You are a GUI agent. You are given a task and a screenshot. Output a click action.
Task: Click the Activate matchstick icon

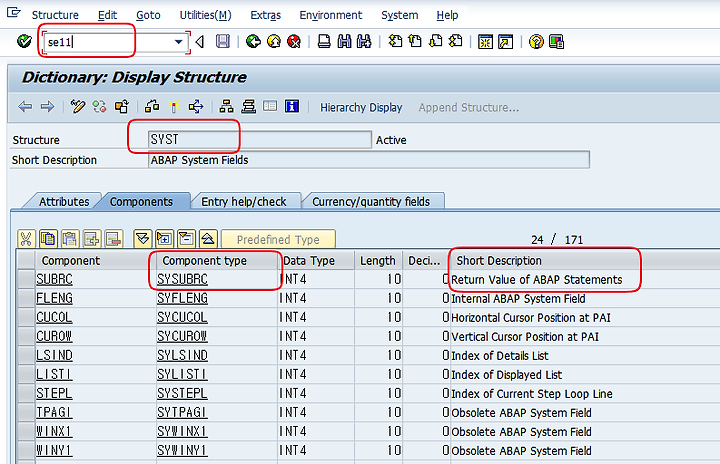coord(174,107)
